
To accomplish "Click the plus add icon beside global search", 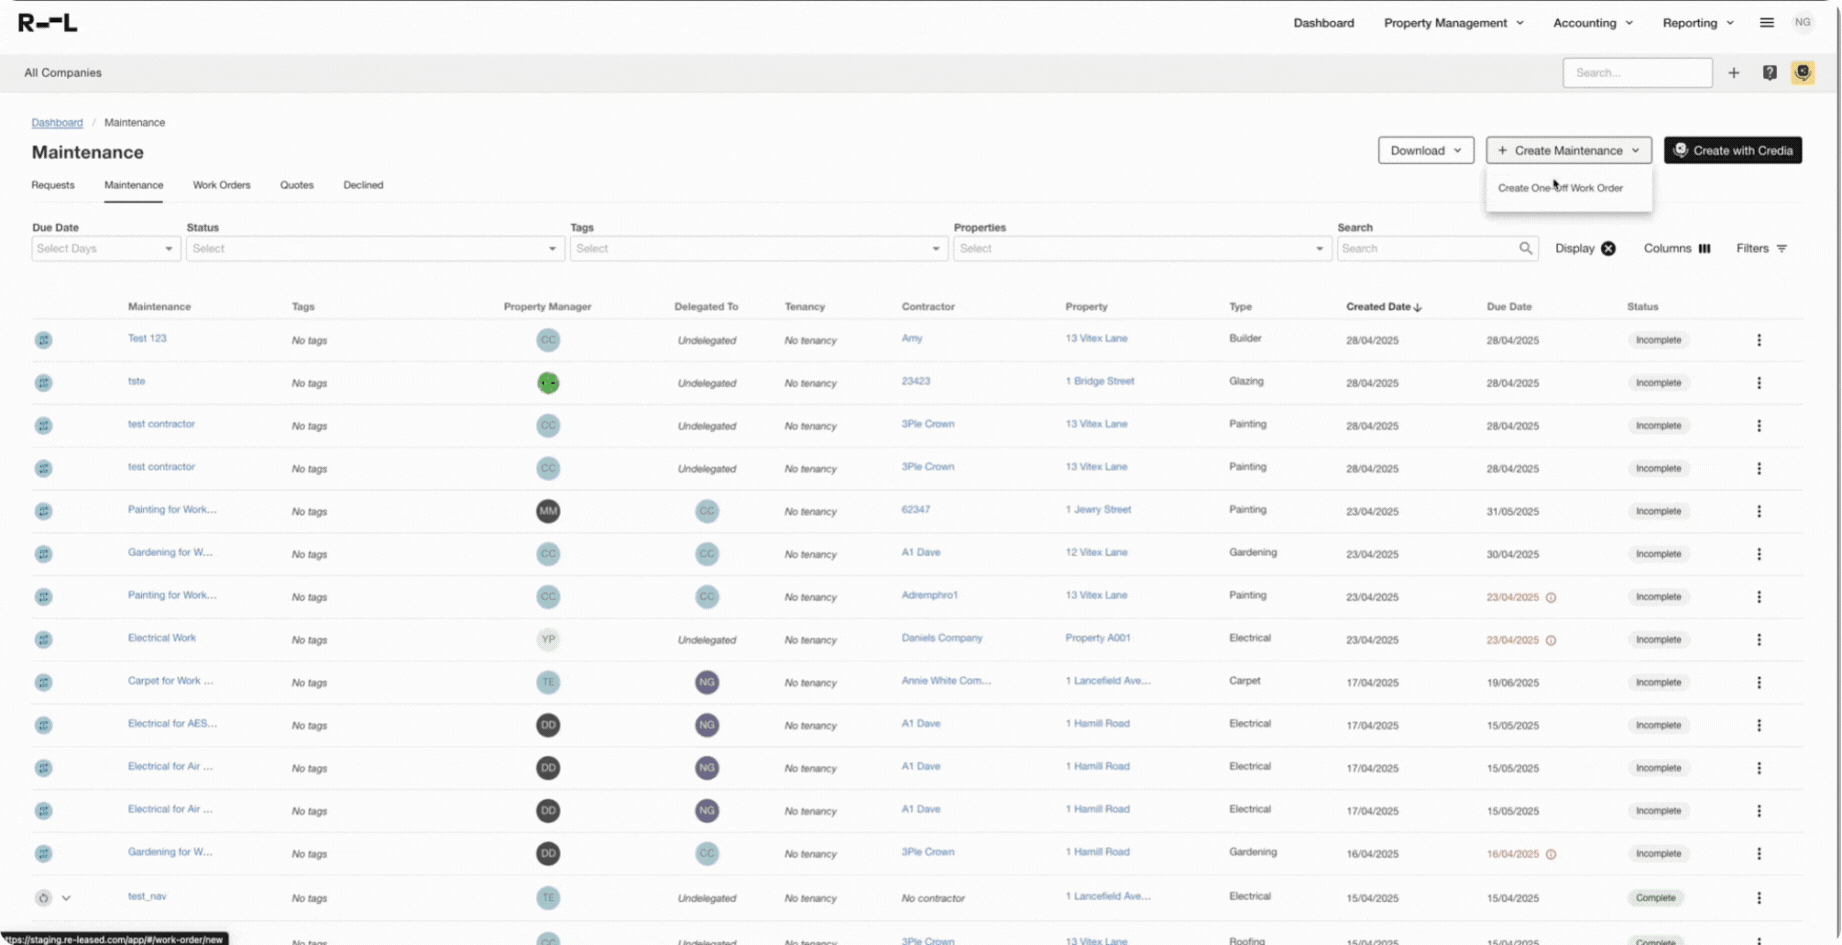I will click(1734, 73).
